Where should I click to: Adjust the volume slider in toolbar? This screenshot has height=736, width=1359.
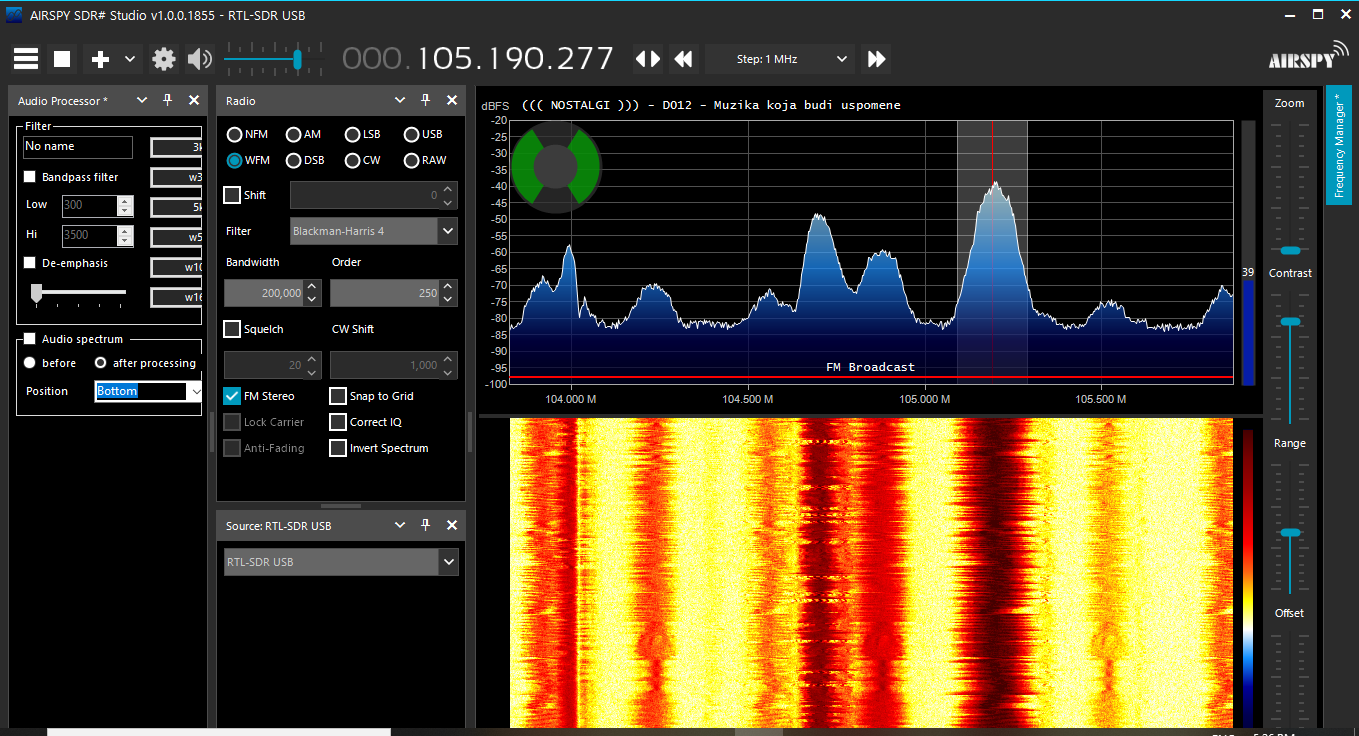click(297, 60)
